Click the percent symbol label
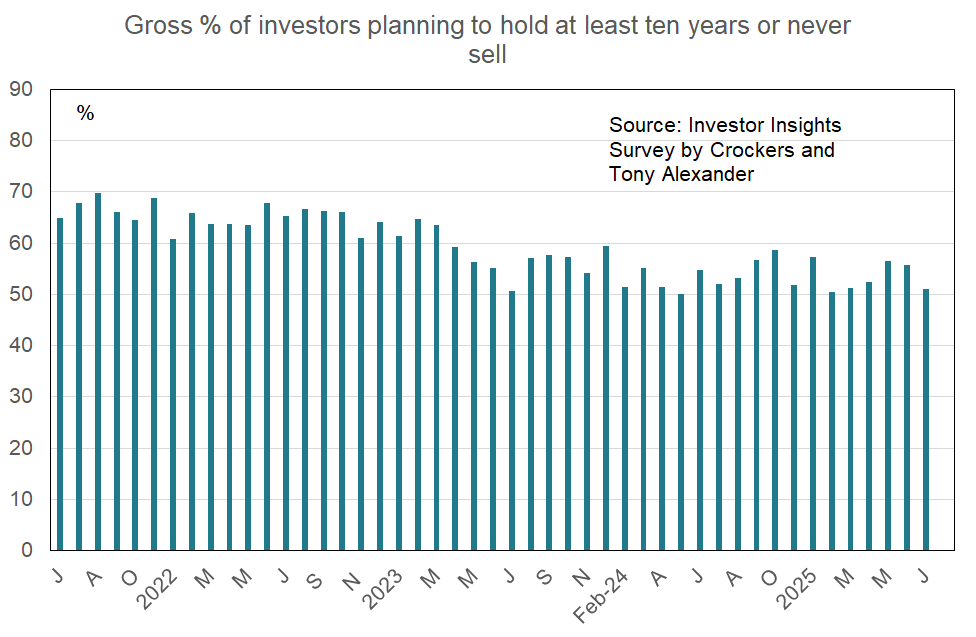The width and height of the screenshot is (976, 637). pos(85,113)
